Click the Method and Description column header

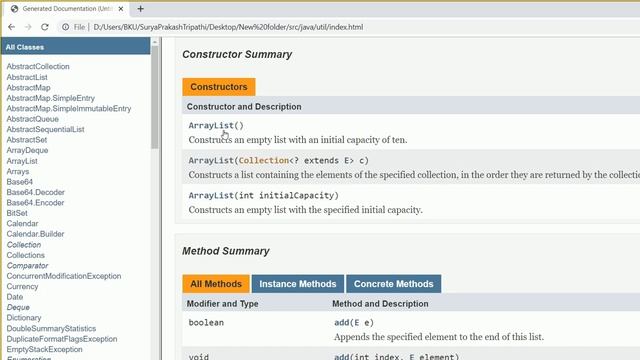coord(380,304)
